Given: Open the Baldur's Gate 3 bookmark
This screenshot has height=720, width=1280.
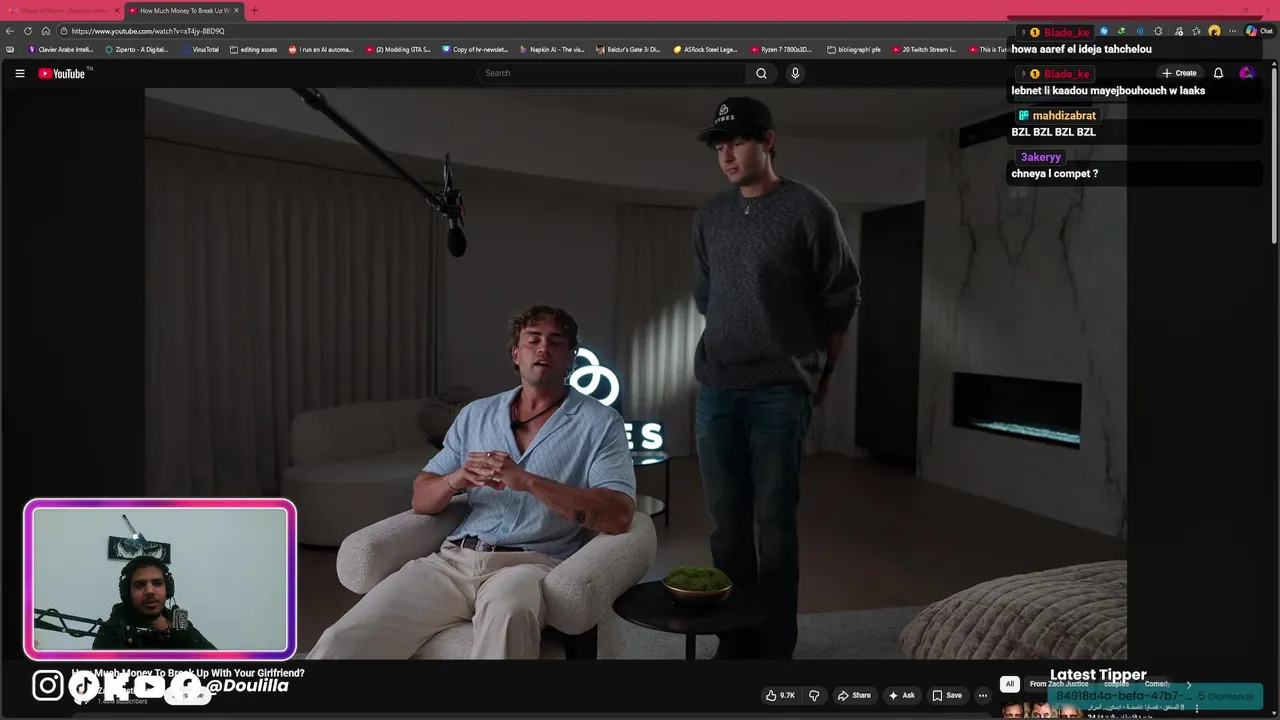Looking at the screenshot, I should 629,49.
